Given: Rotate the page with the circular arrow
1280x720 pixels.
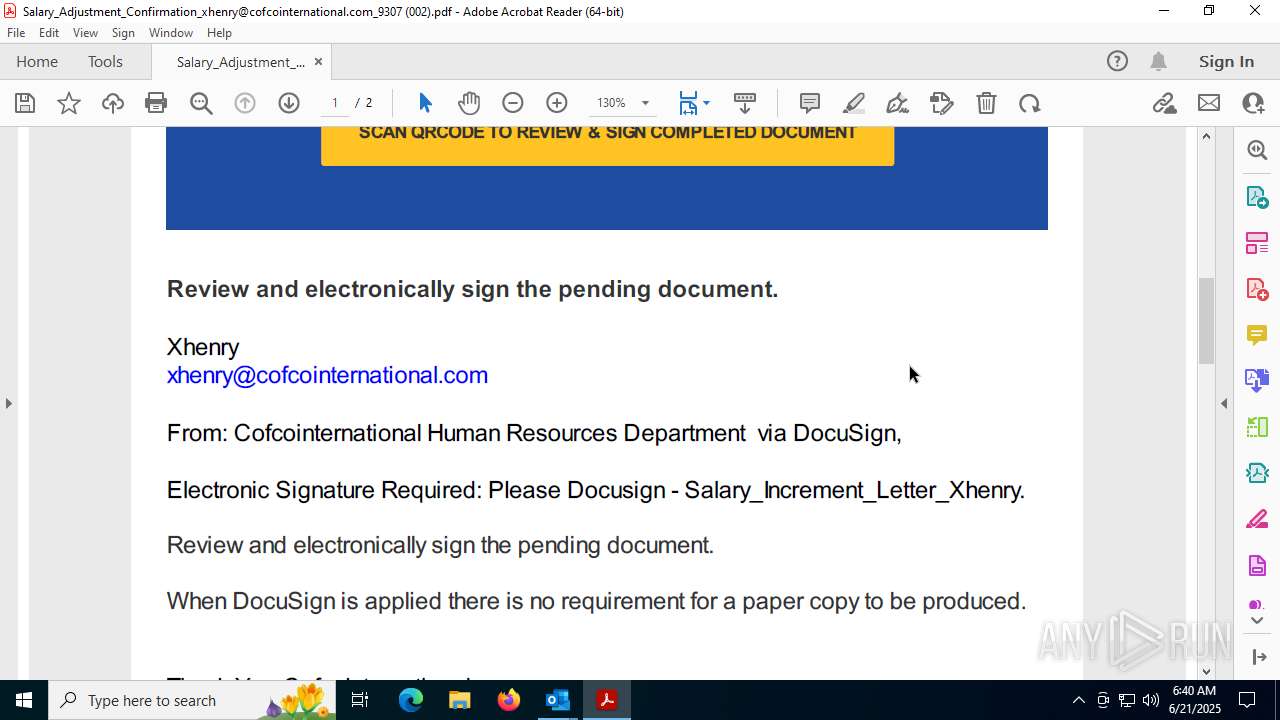Looking at the screenshot, I should [x=1030, y=103].
